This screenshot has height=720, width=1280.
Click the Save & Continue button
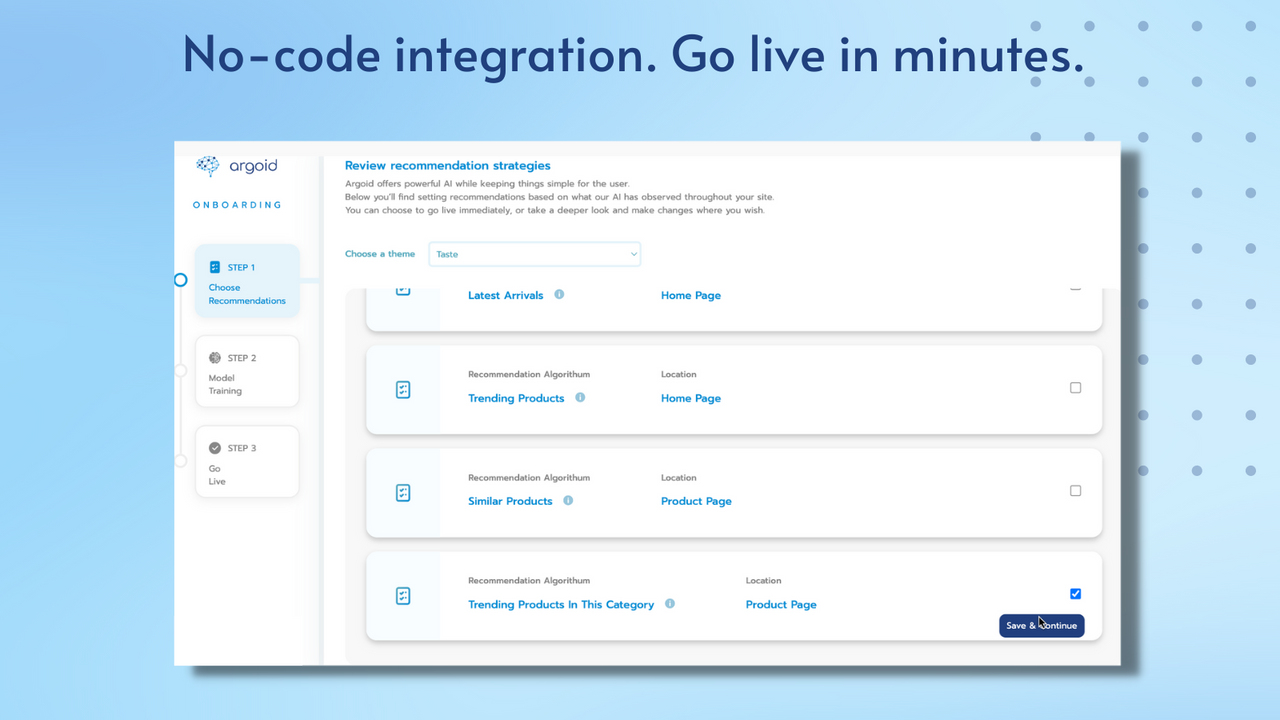[x=1041, y=625]
